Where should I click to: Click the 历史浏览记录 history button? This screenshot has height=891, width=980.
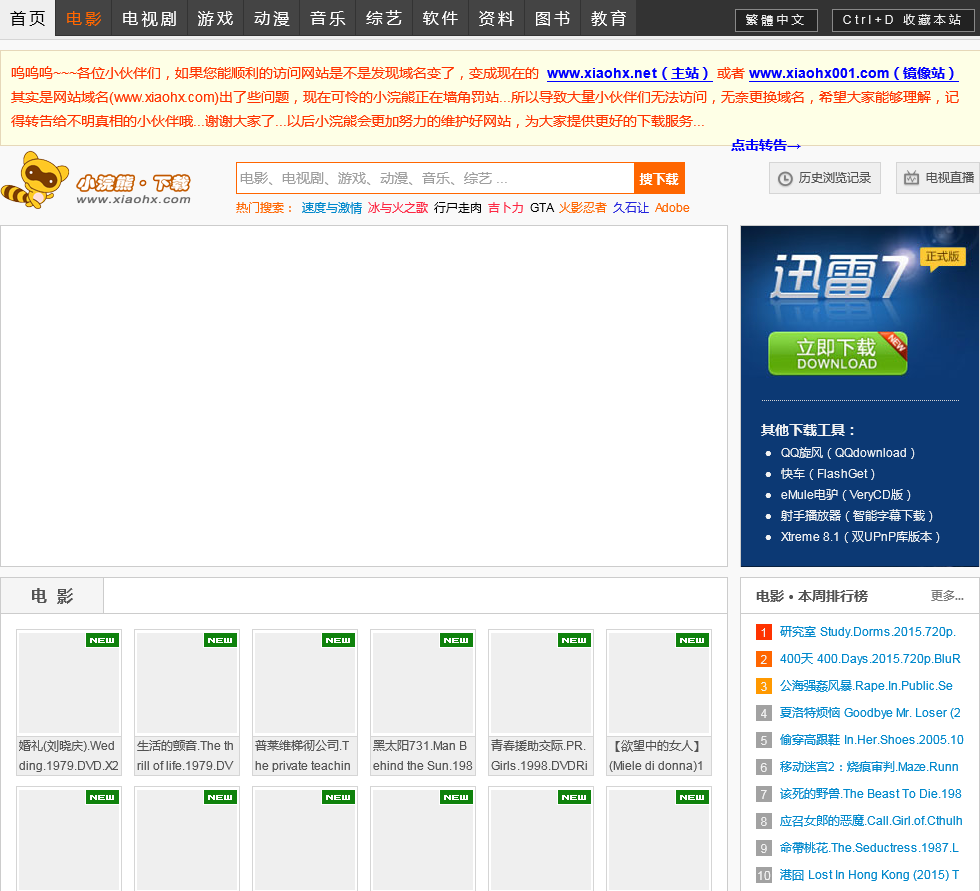[x=824, y=178]
